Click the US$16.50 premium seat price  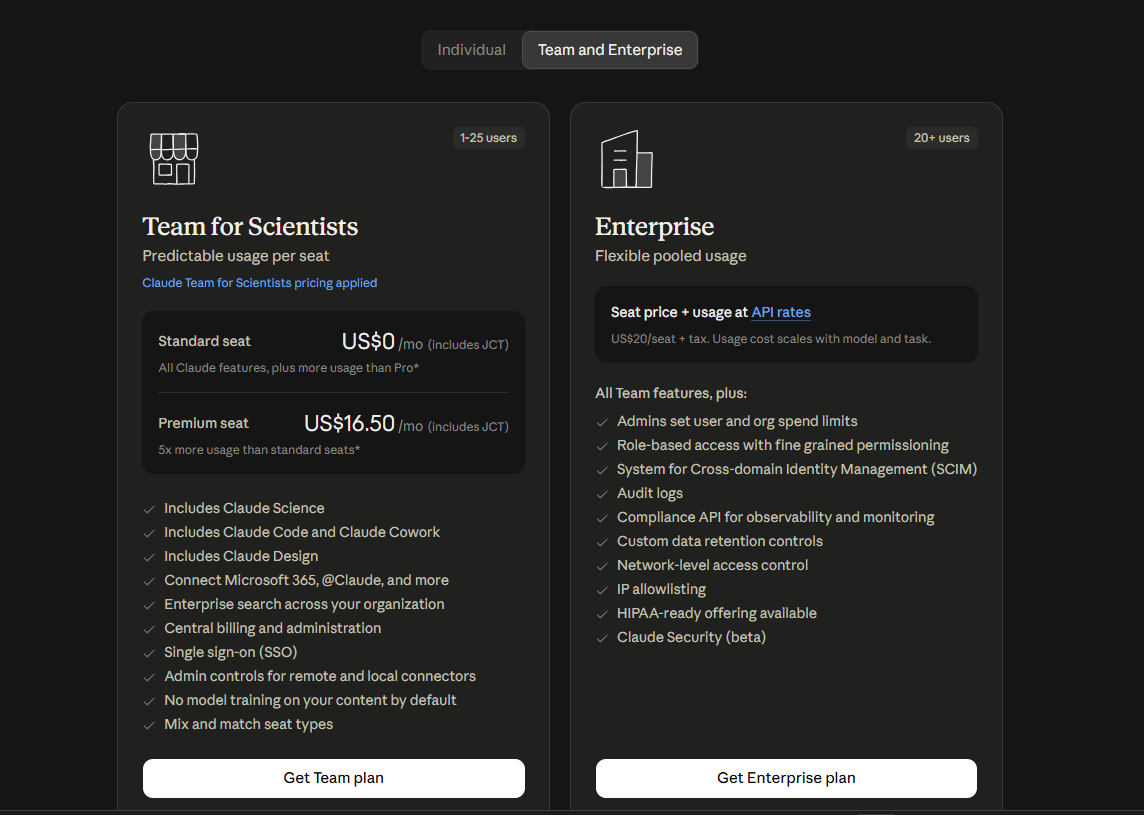[x=349, y=423]
